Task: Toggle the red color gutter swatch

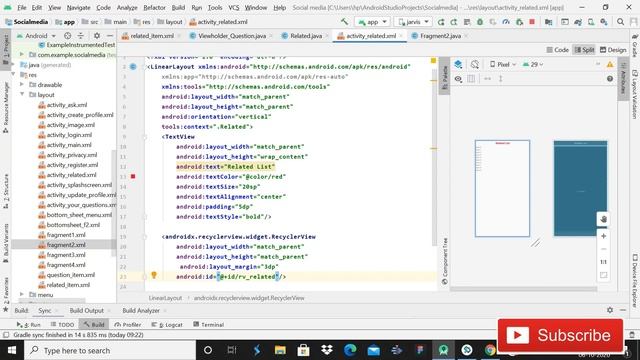Action: click(133, 176)
